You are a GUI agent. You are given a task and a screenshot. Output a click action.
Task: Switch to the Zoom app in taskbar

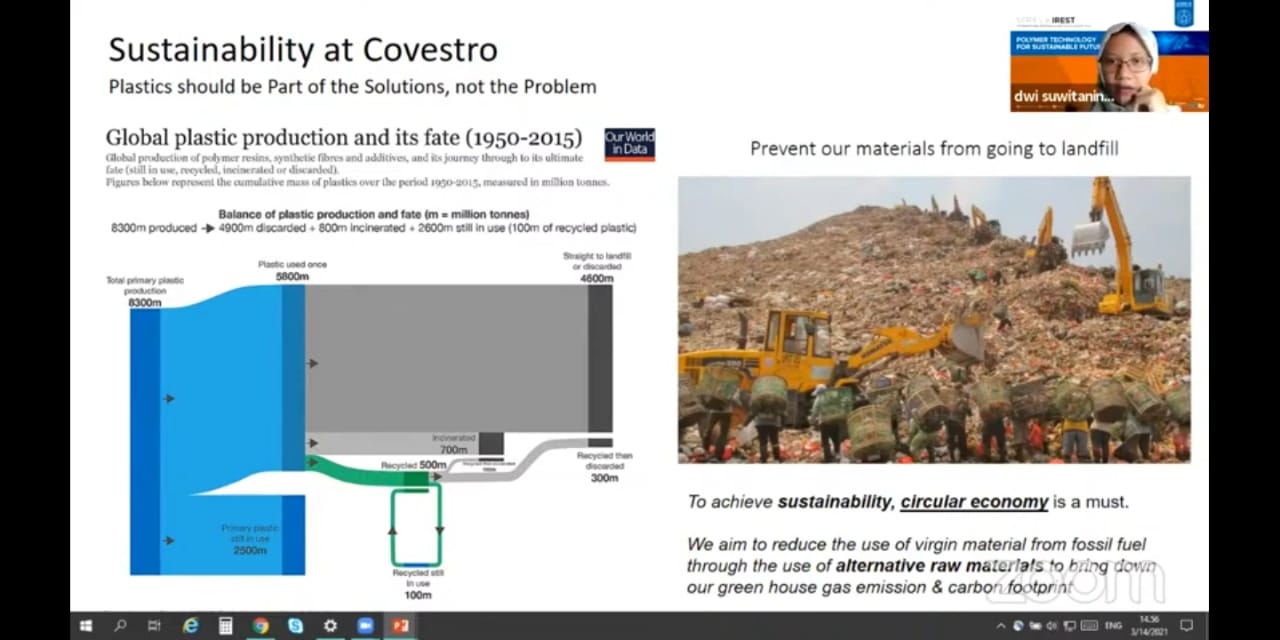(x=365, y=626)
